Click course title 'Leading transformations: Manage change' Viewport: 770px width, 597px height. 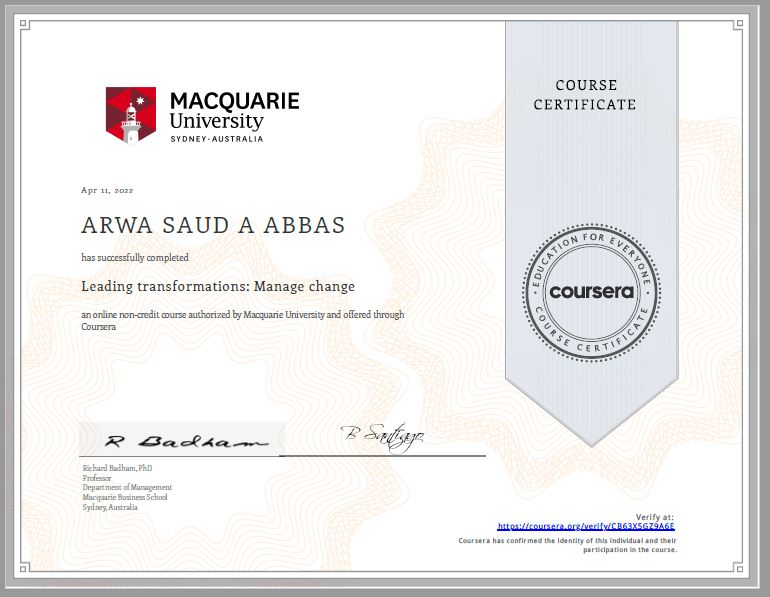point(218,286)
